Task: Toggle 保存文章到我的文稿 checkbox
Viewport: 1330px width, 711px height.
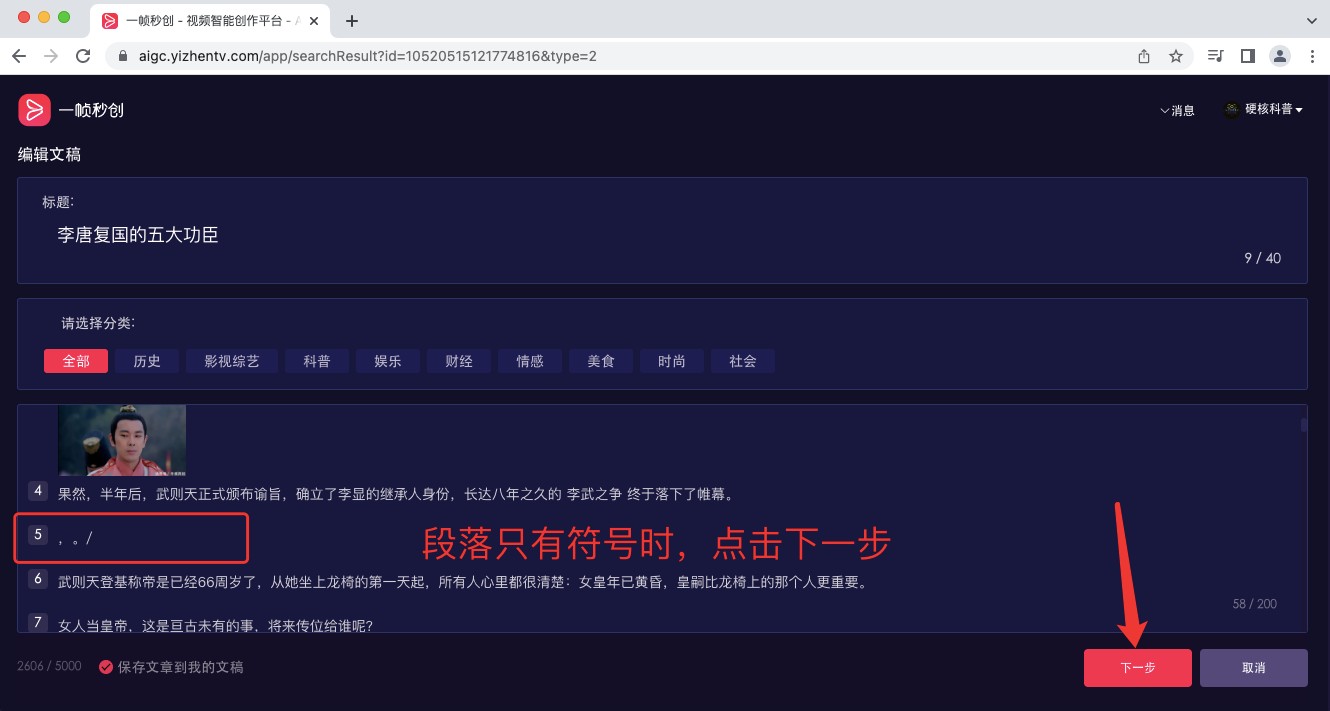Action: click(105, 667)
